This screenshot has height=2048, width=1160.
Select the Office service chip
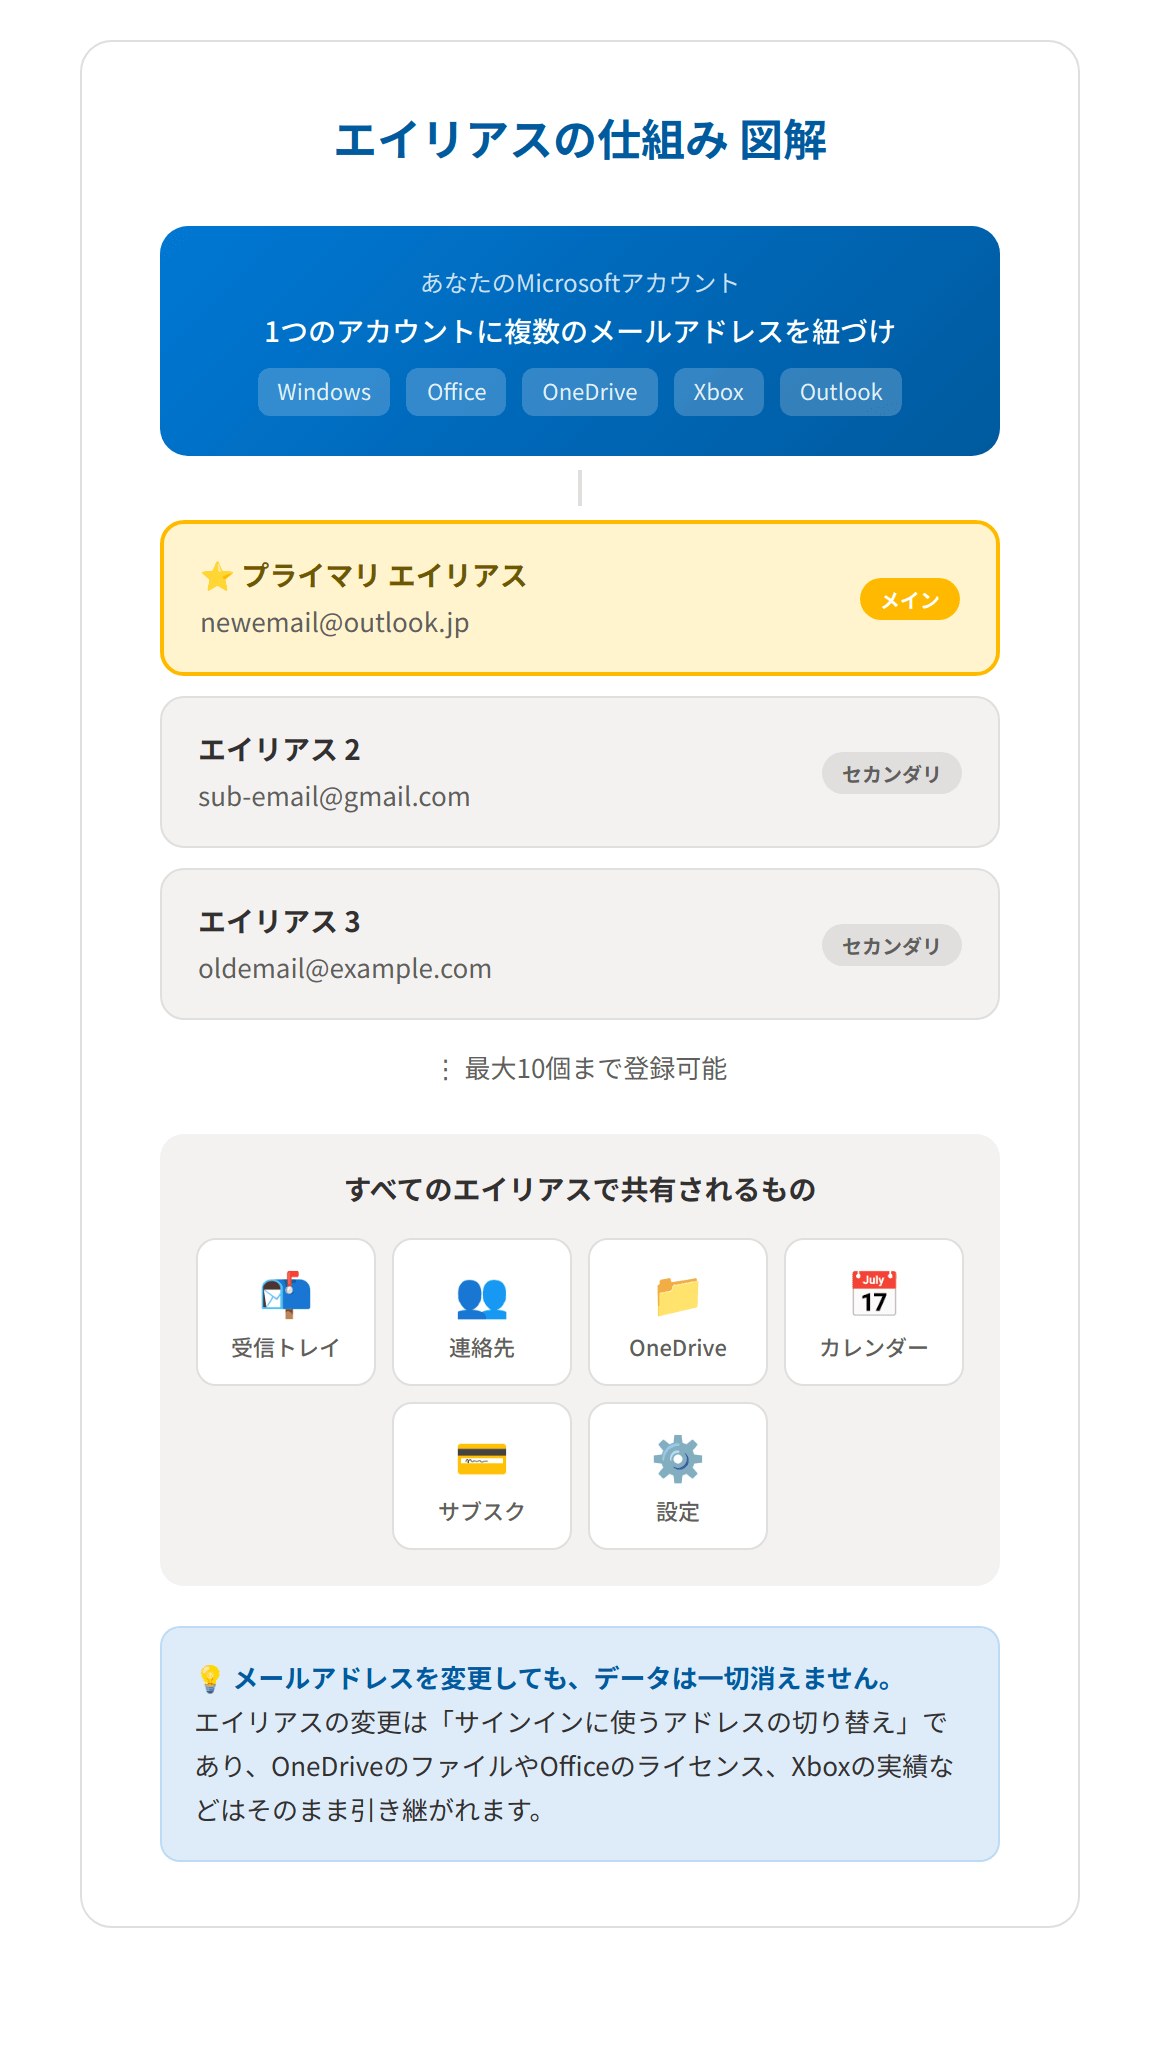point(456,392)
